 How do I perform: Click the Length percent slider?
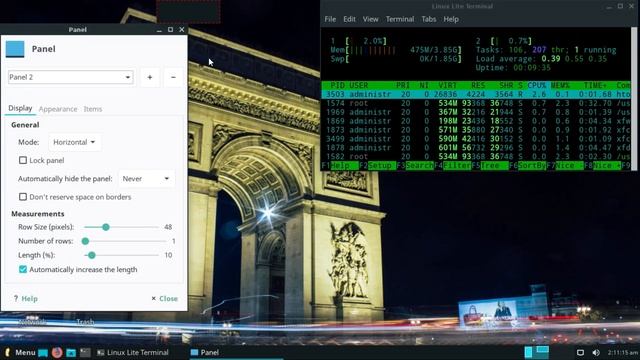coord(121,255)
